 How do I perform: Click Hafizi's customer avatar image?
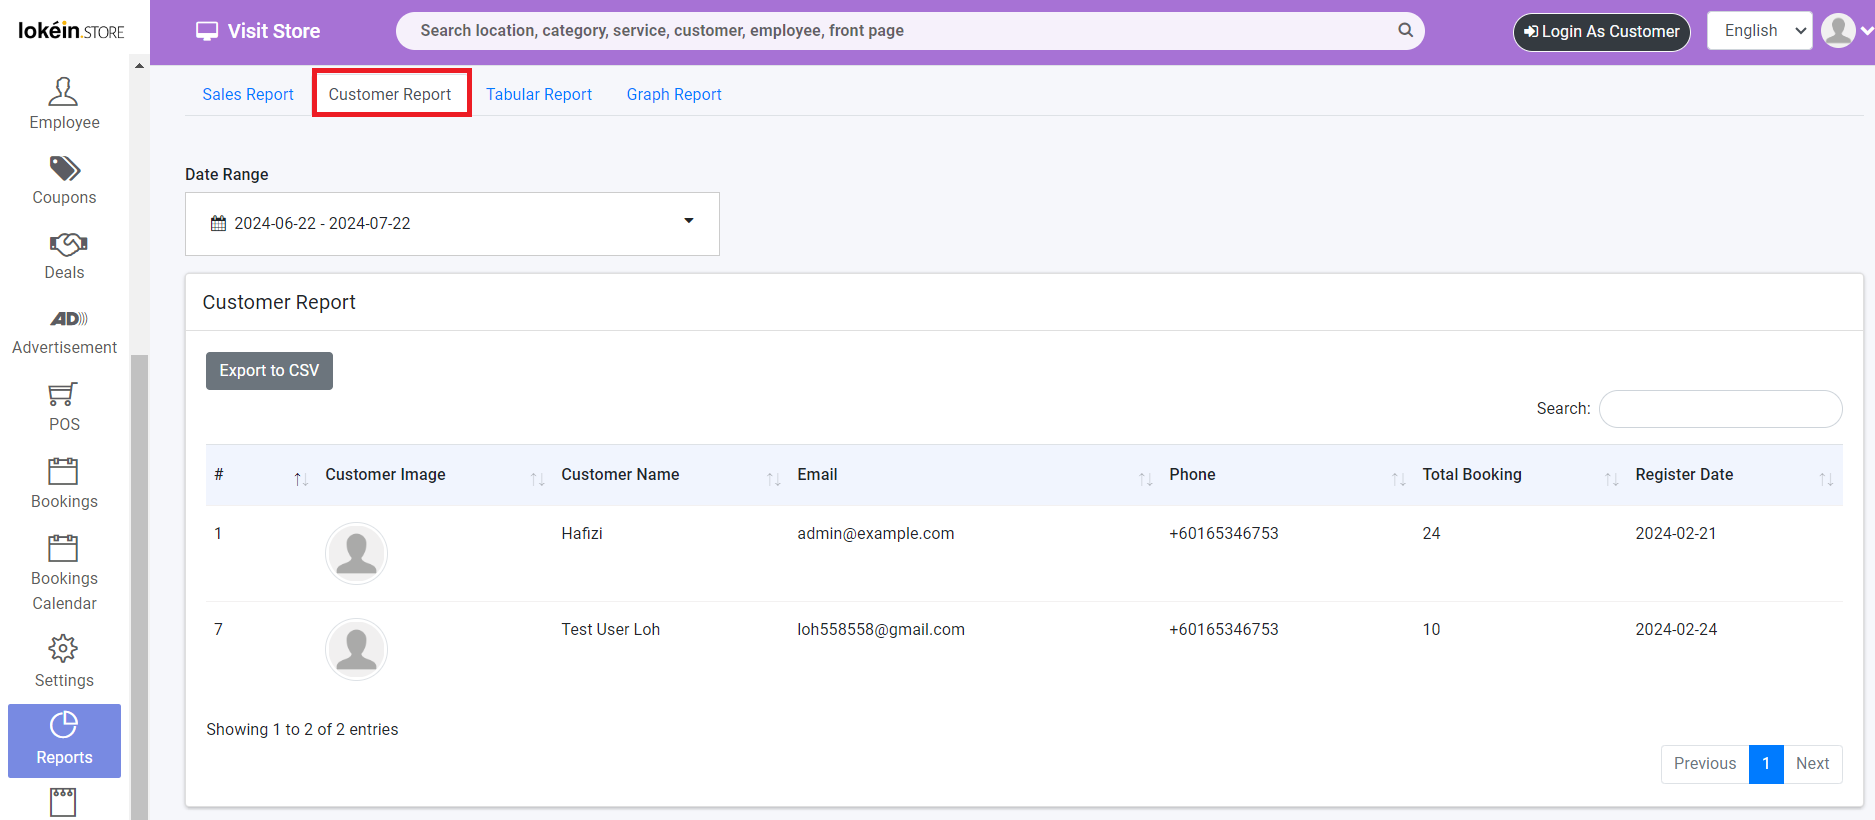(356, 553)
